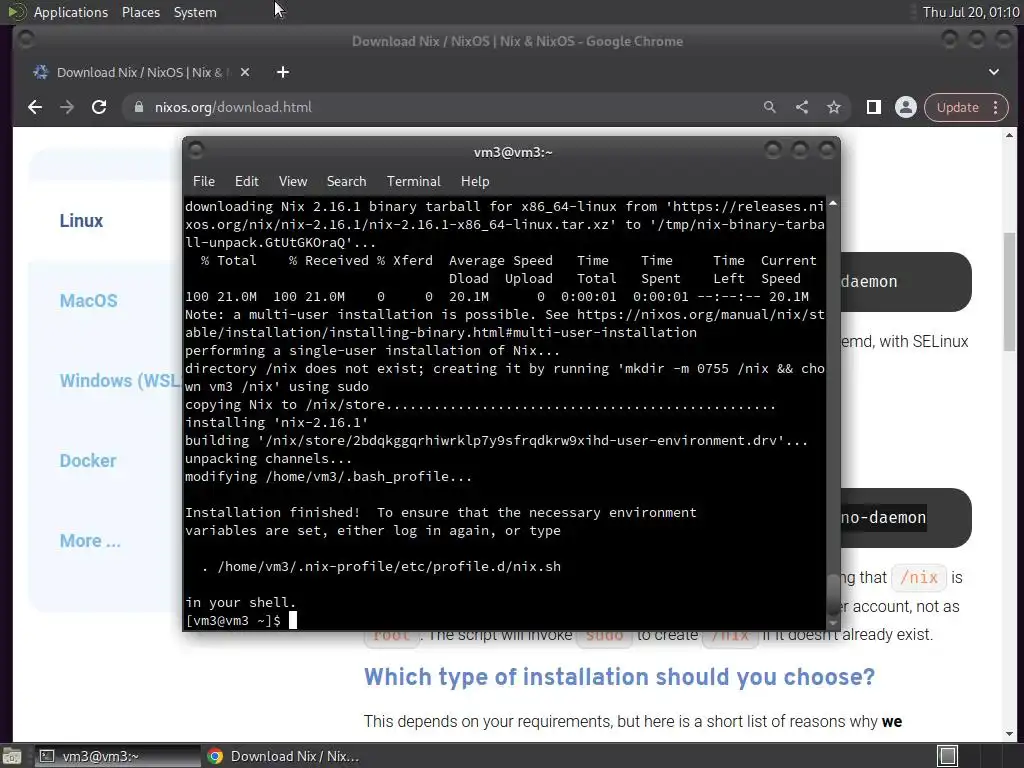
Task: Click the terminal scrollbar down arrow
Action: [x=833, y=623]
